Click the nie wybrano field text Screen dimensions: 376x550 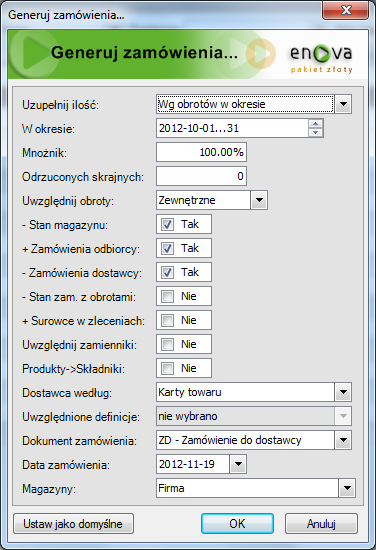tap(188, 416)
